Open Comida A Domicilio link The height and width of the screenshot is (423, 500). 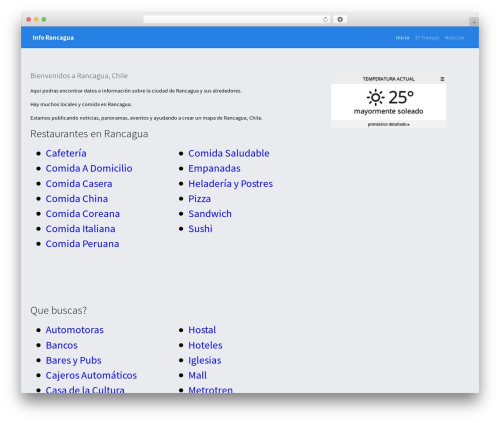click(x=89, y=168)
